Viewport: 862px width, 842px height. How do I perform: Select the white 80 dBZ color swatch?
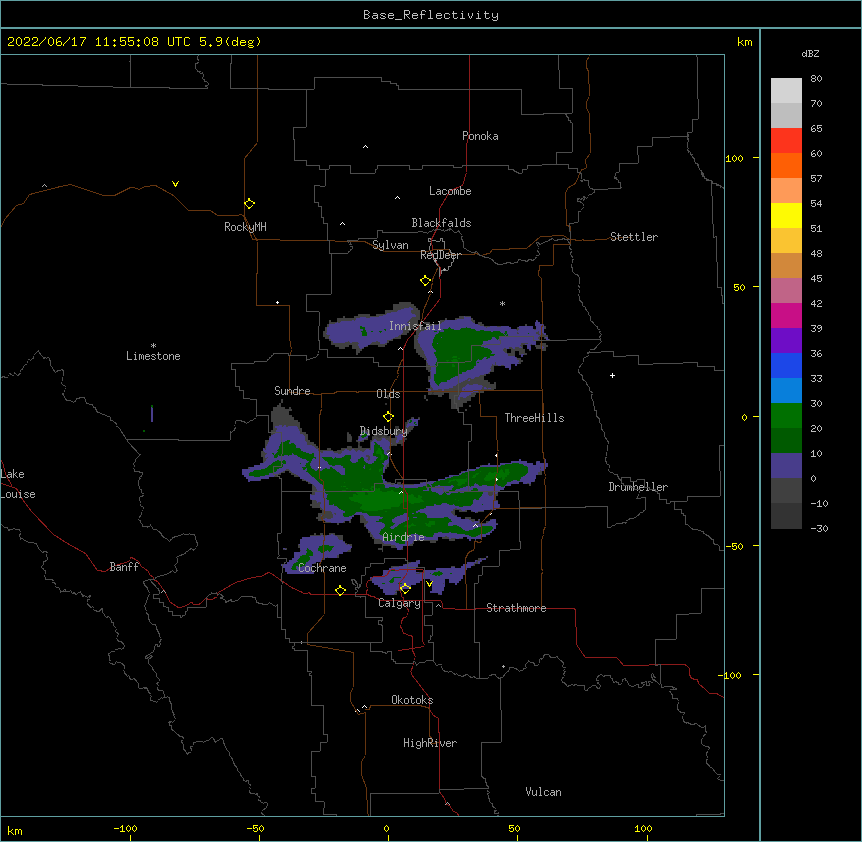786,91
